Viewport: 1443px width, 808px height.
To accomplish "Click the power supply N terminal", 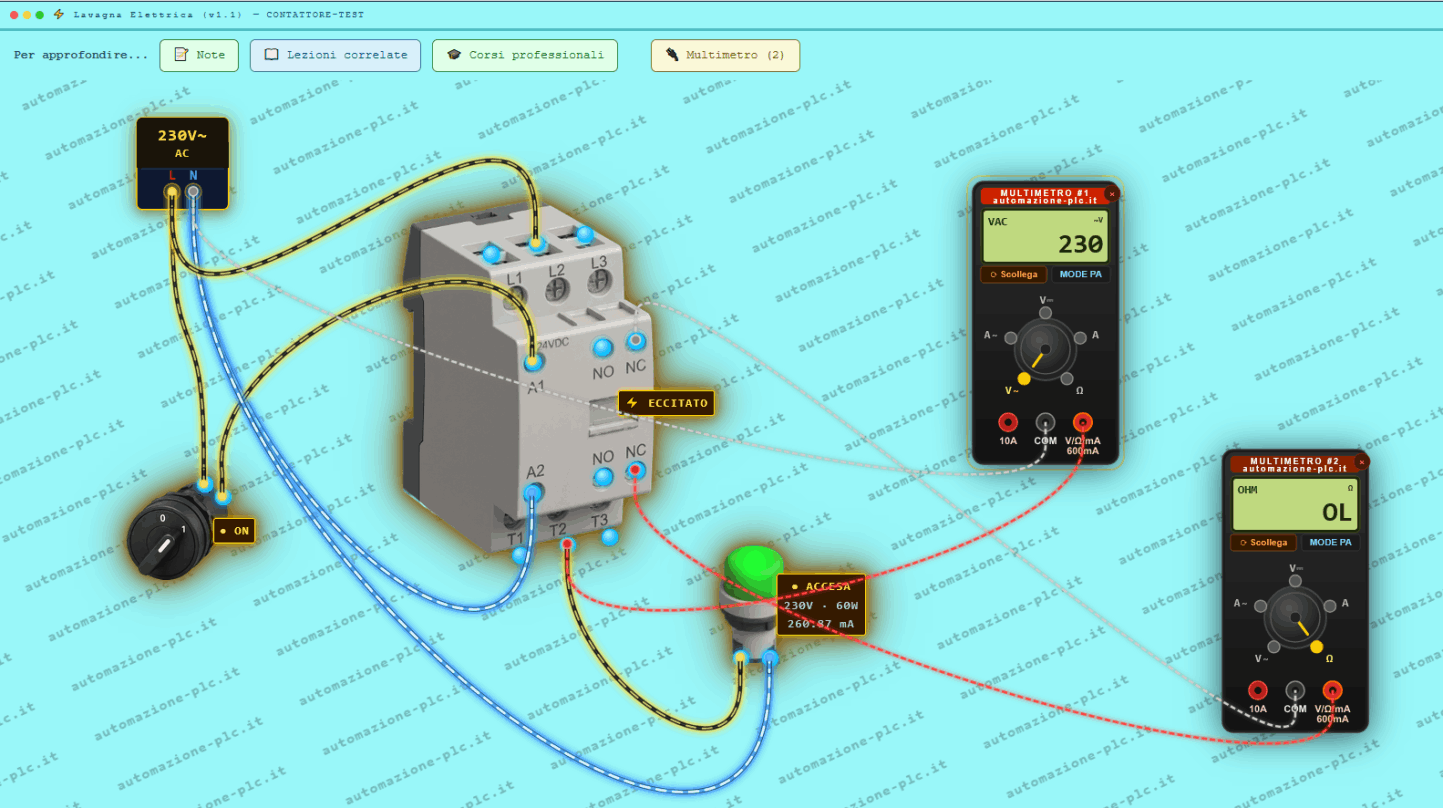I will pos(194,190).
